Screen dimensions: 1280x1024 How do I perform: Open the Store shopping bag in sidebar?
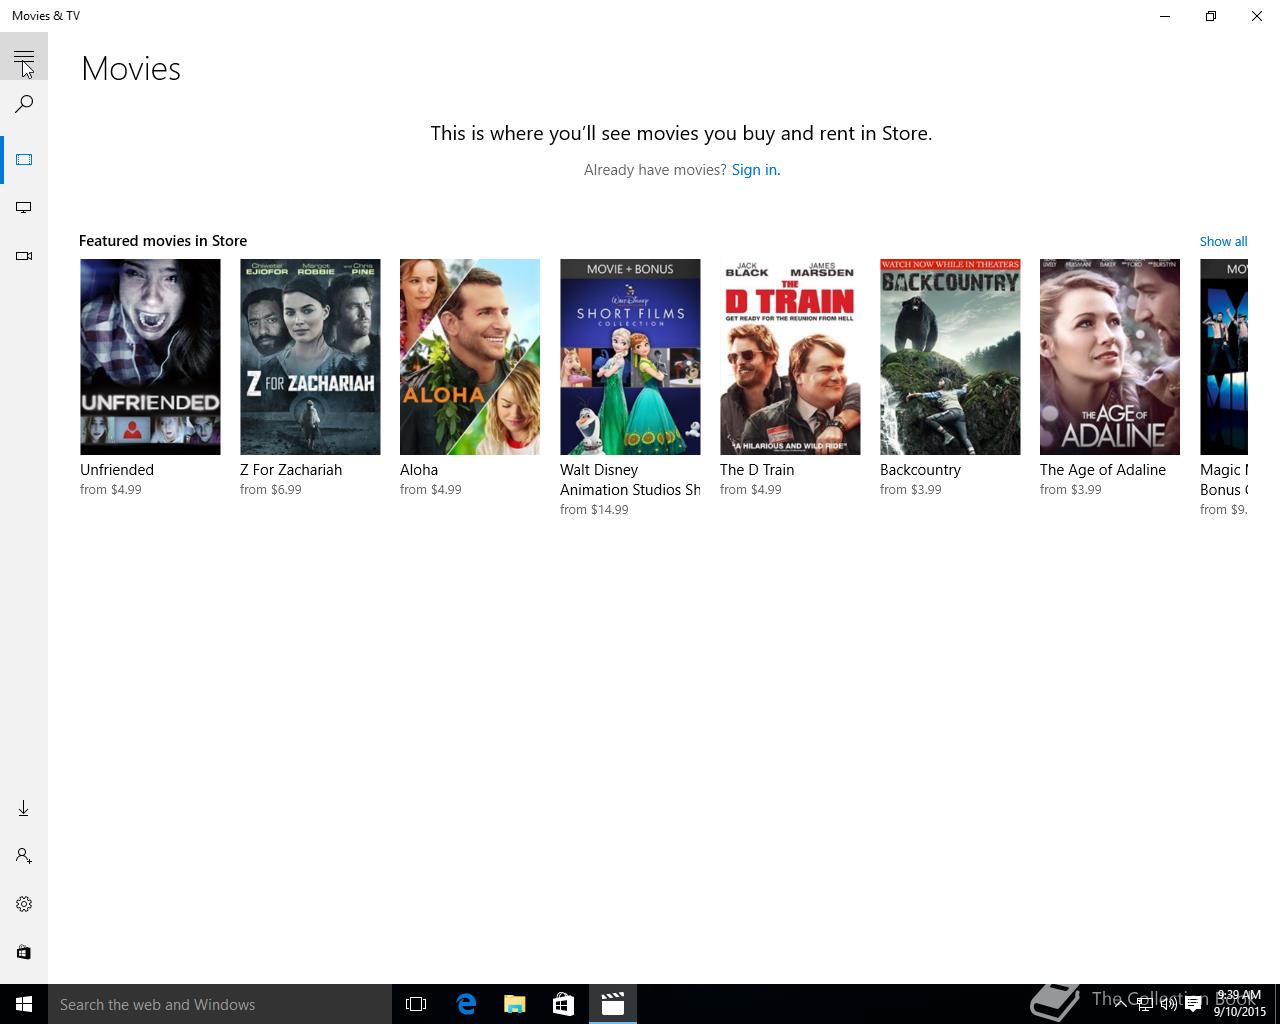tap(24, 952)
